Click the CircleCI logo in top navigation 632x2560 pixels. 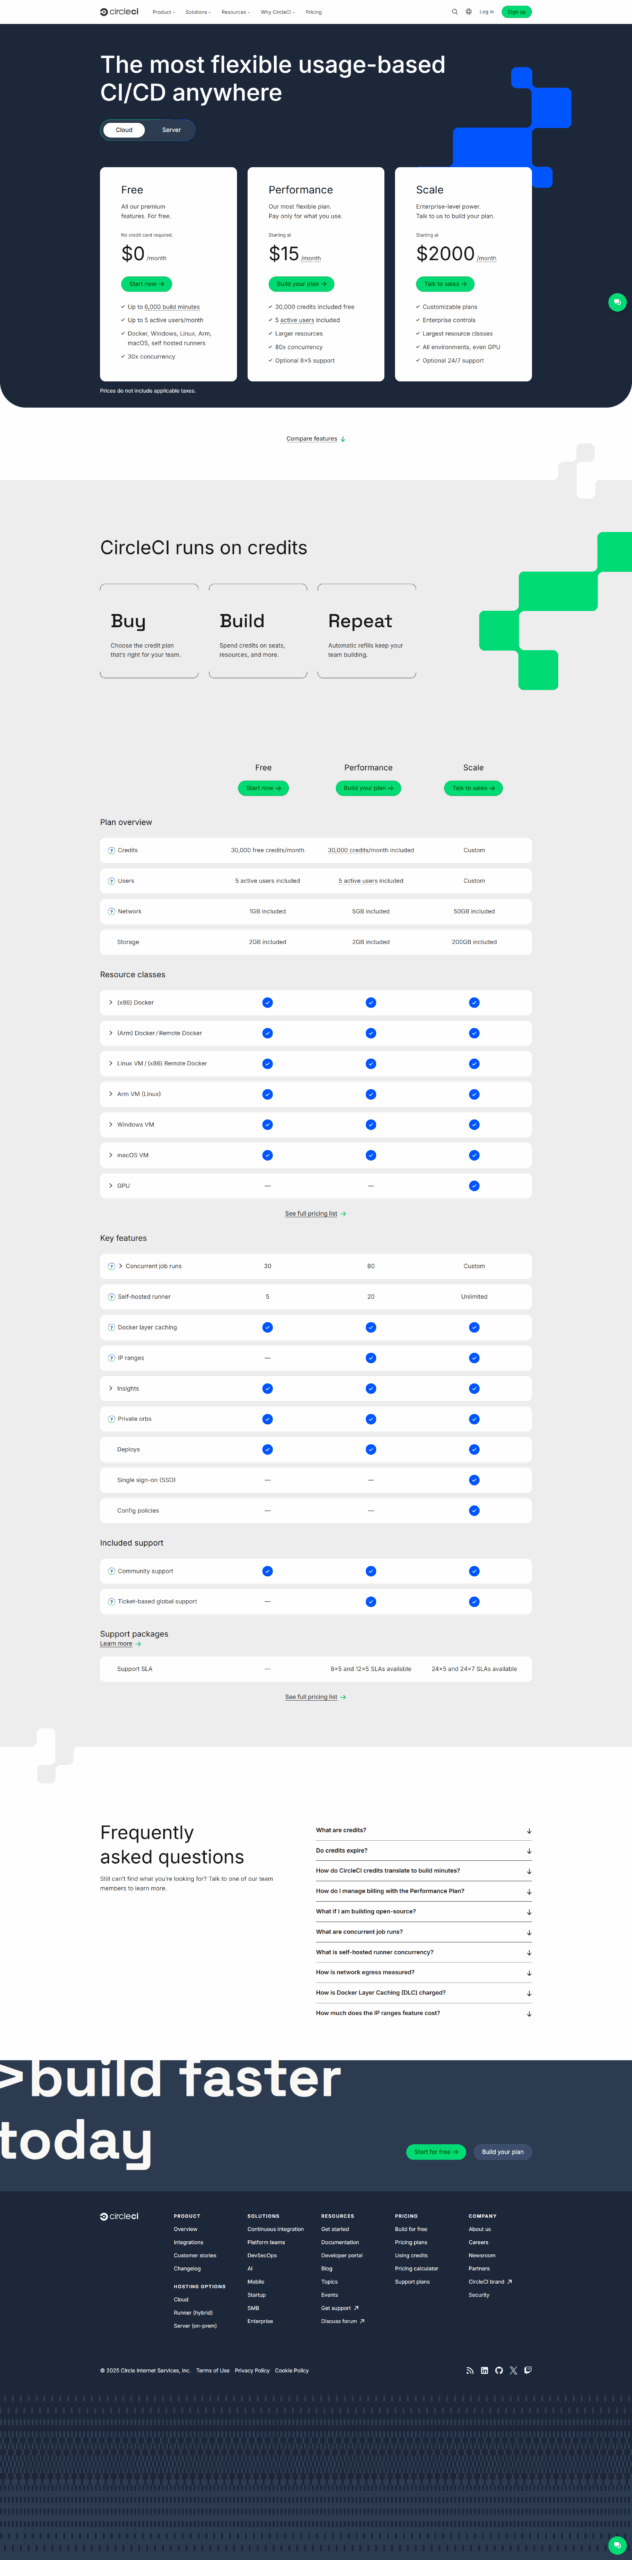click(x=119, y=12)
